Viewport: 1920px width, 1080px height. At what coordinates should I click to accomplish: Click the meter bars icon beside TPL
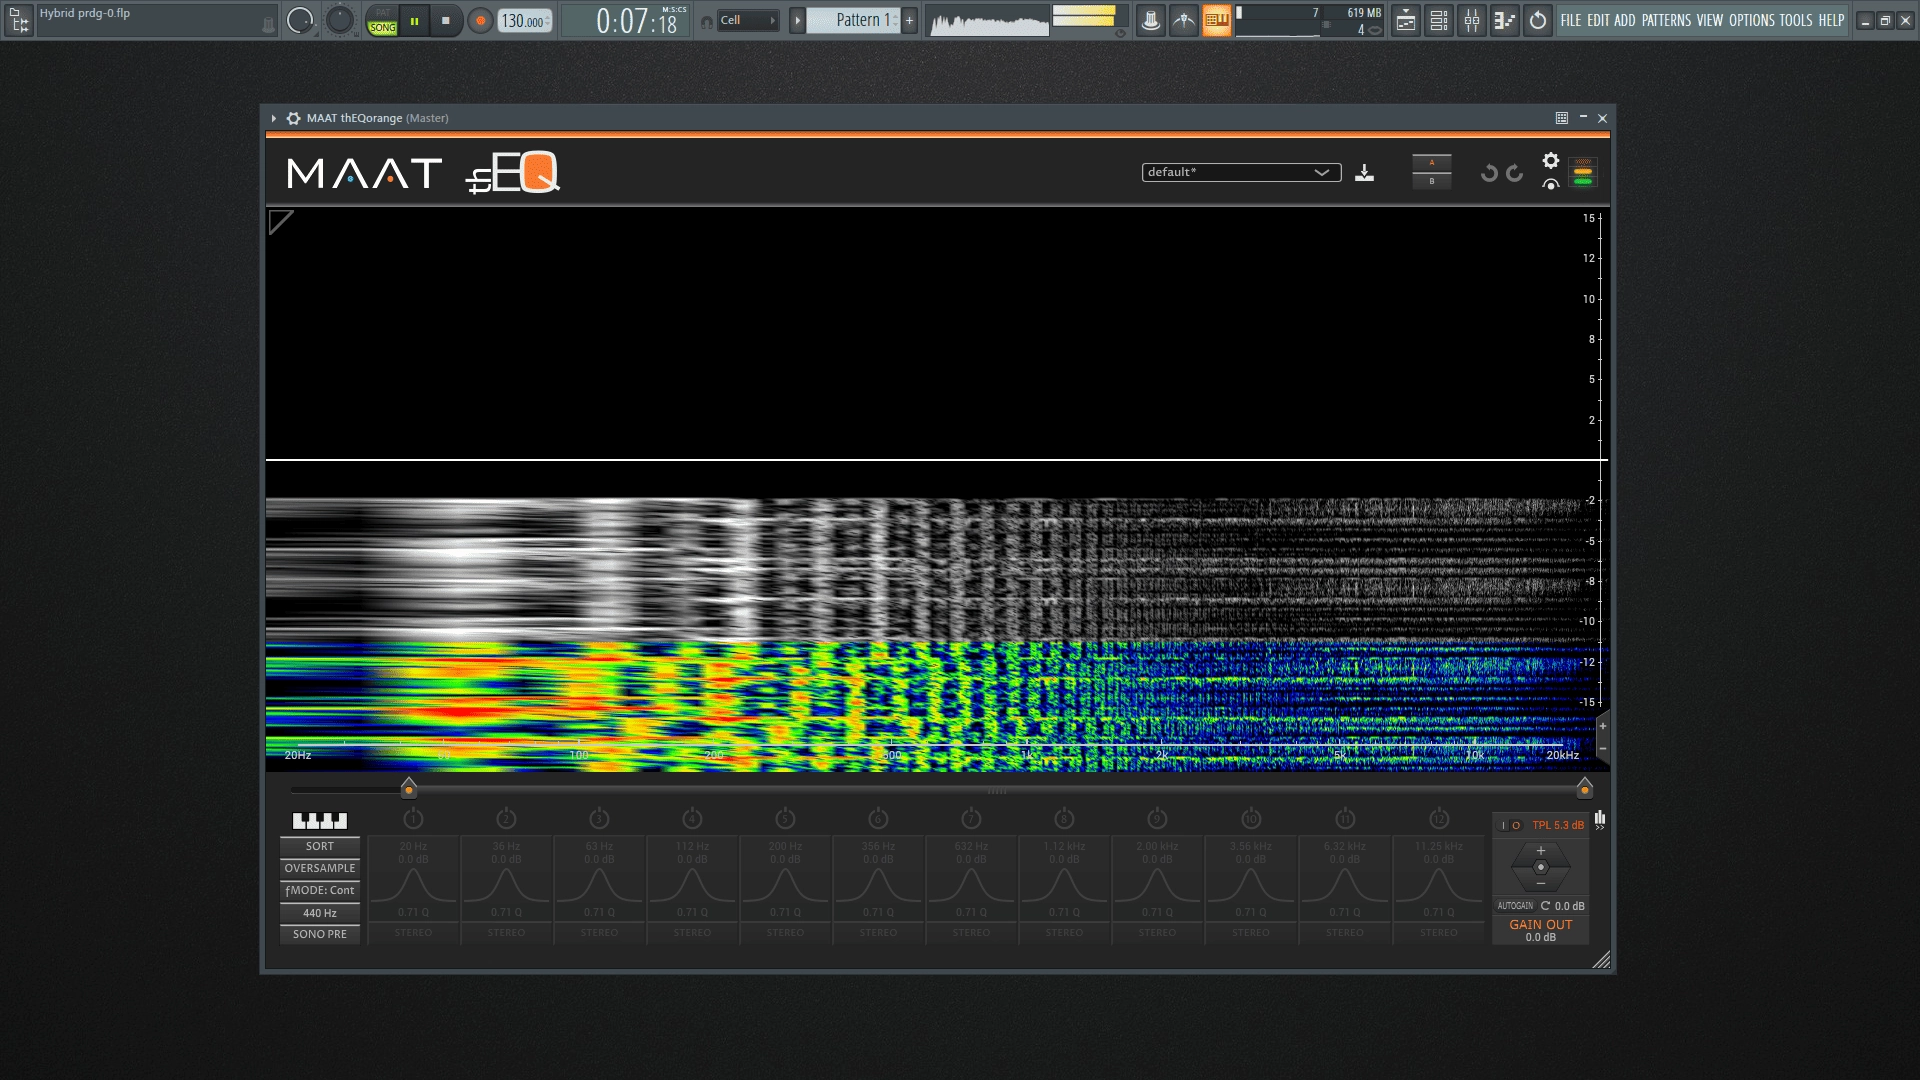coord(1600,820)
